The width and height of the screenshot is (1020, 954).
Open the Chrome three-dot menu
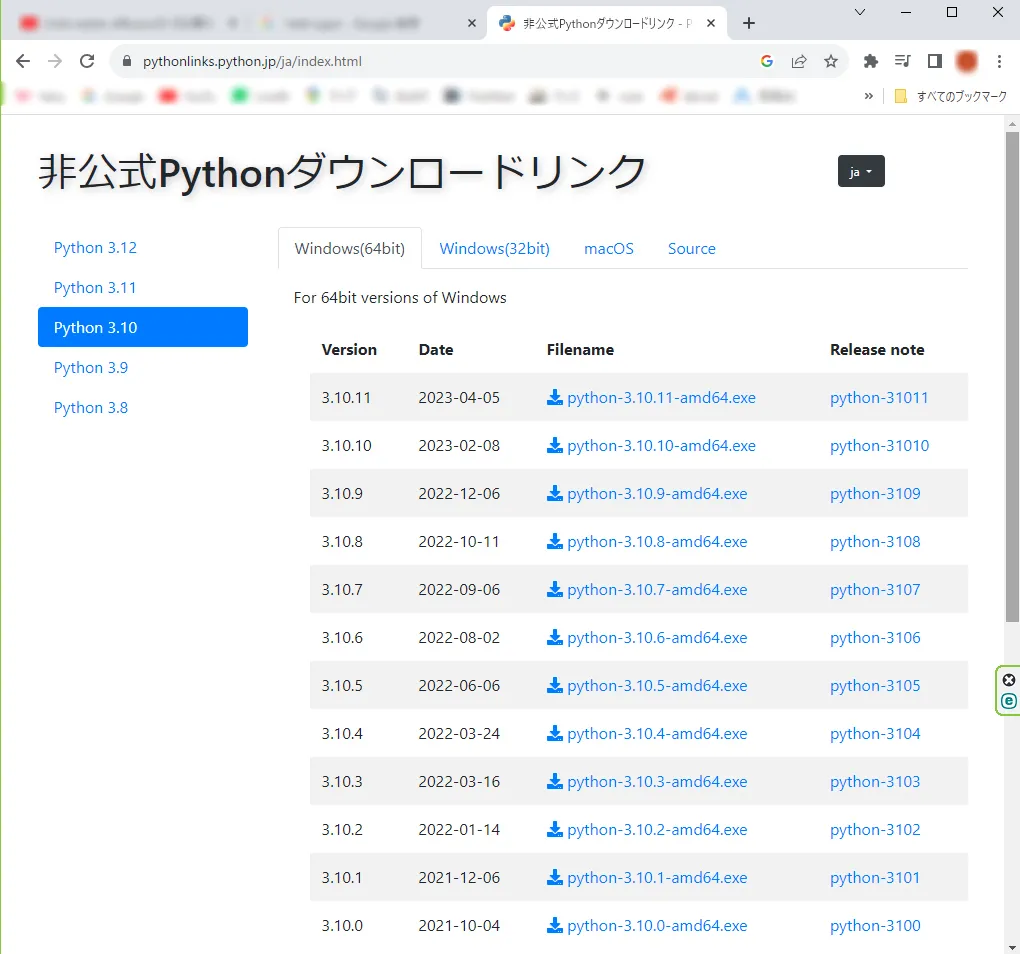coord(999,61)
